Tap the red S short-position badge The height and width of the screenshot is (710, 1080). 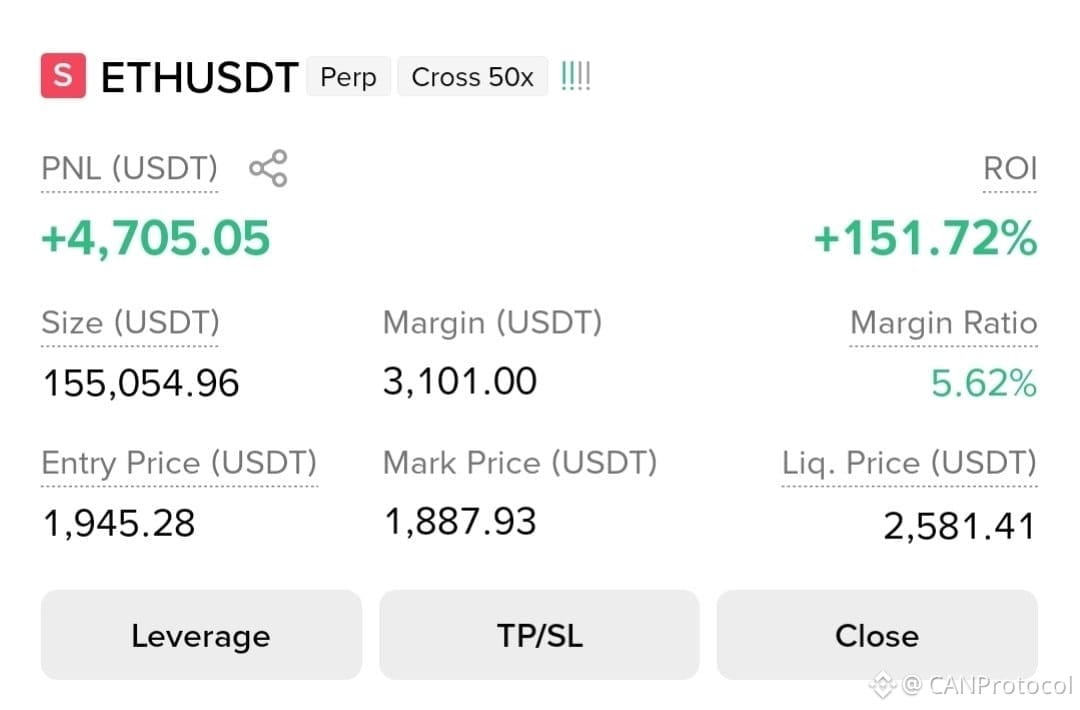point(63,76)
